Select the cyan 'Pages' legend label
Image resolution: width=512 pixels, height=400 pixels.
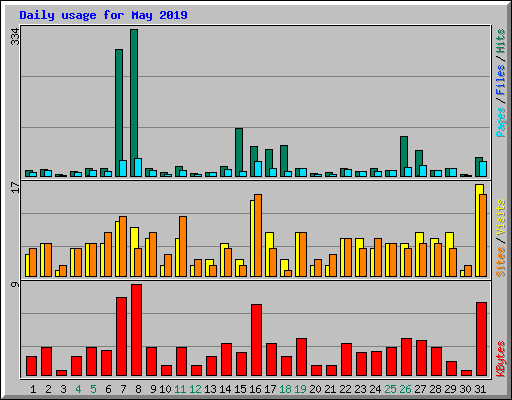(500, 122)
